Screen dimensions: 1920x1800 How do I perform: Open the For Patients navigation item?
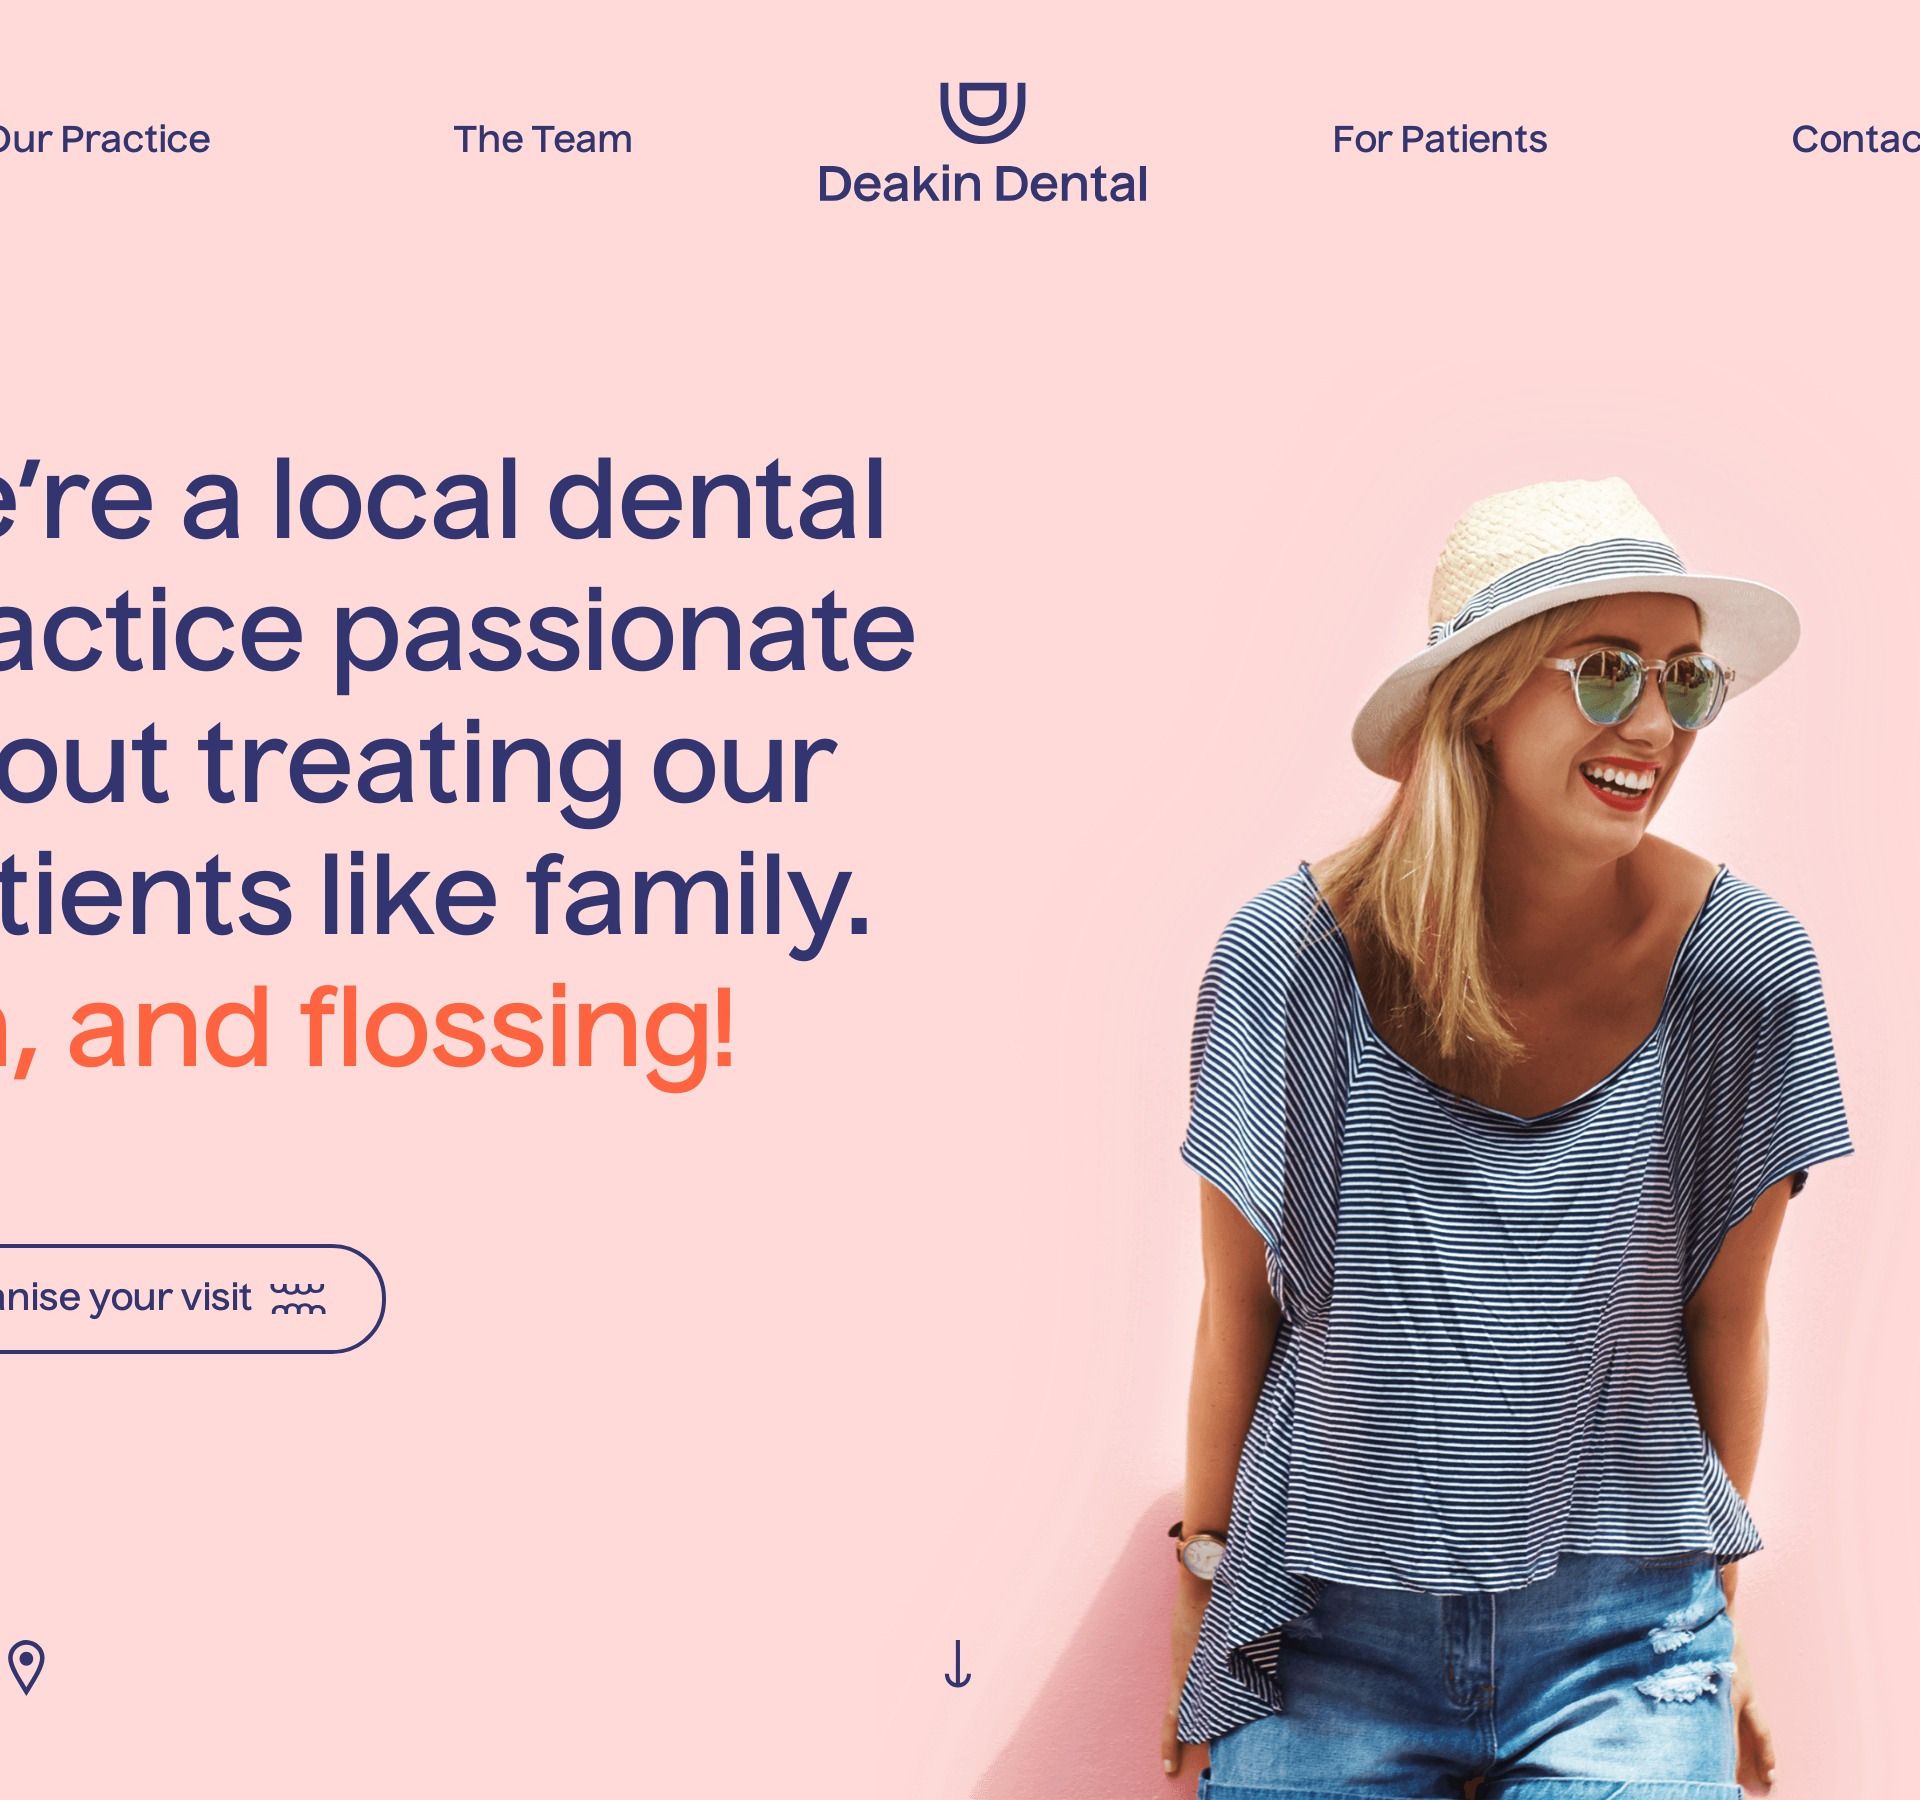pyautogui.click(x=1440, y=139)
